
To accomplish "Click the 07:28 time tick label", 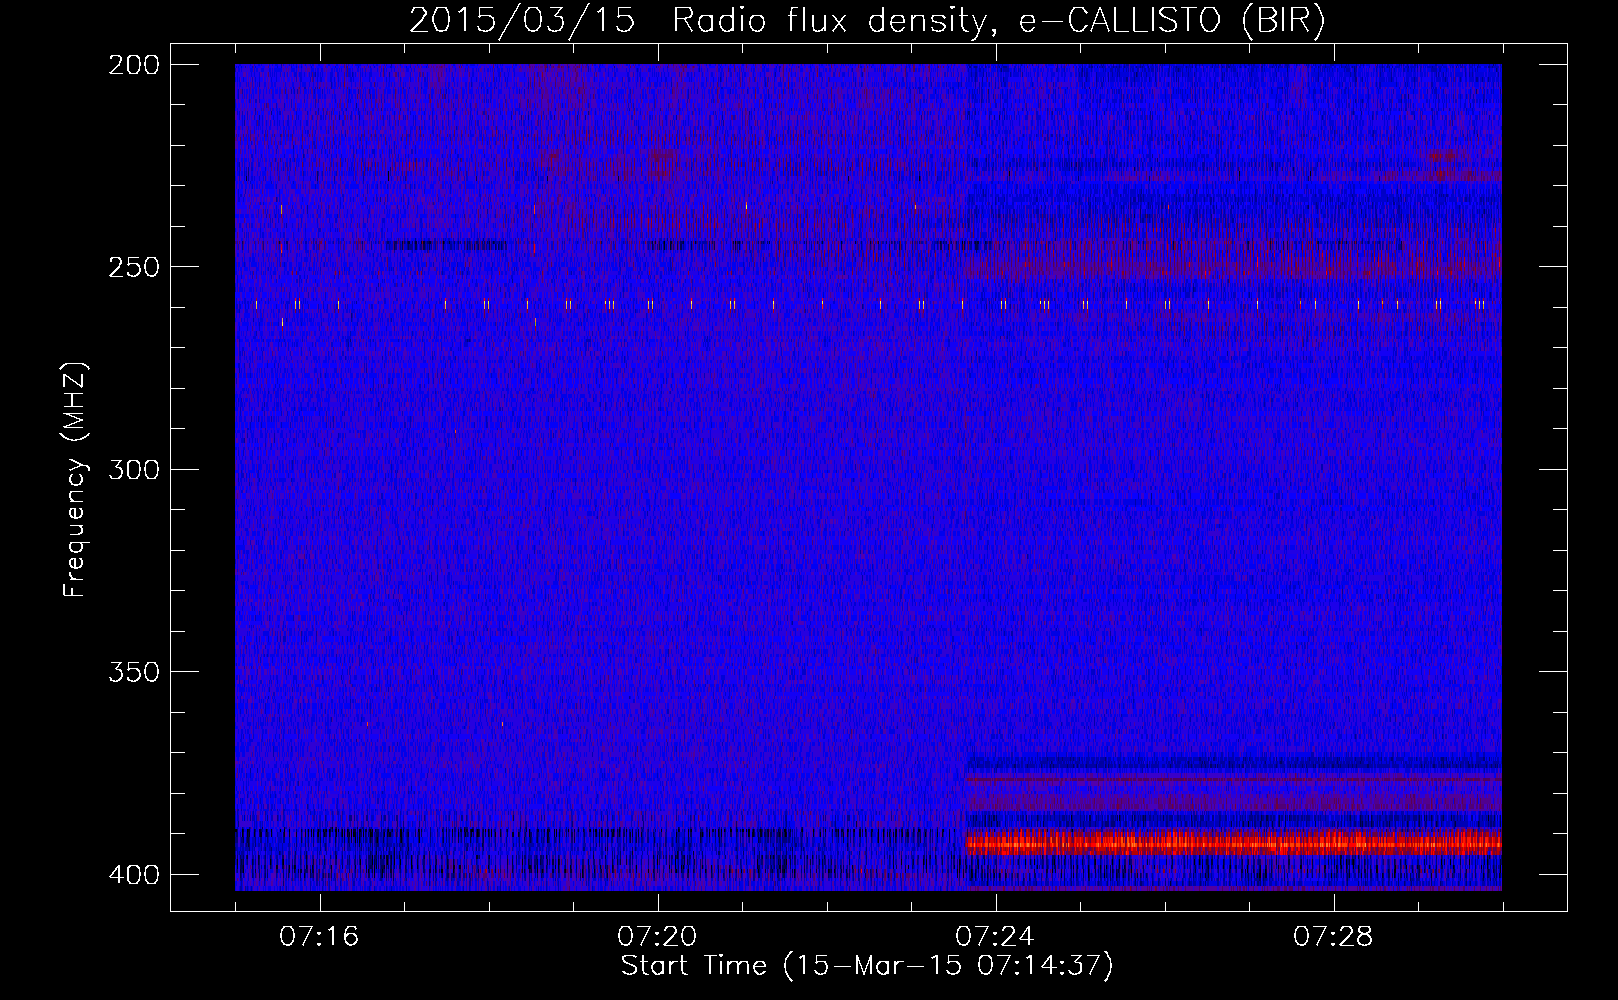I will click(x=1333, y=937).
